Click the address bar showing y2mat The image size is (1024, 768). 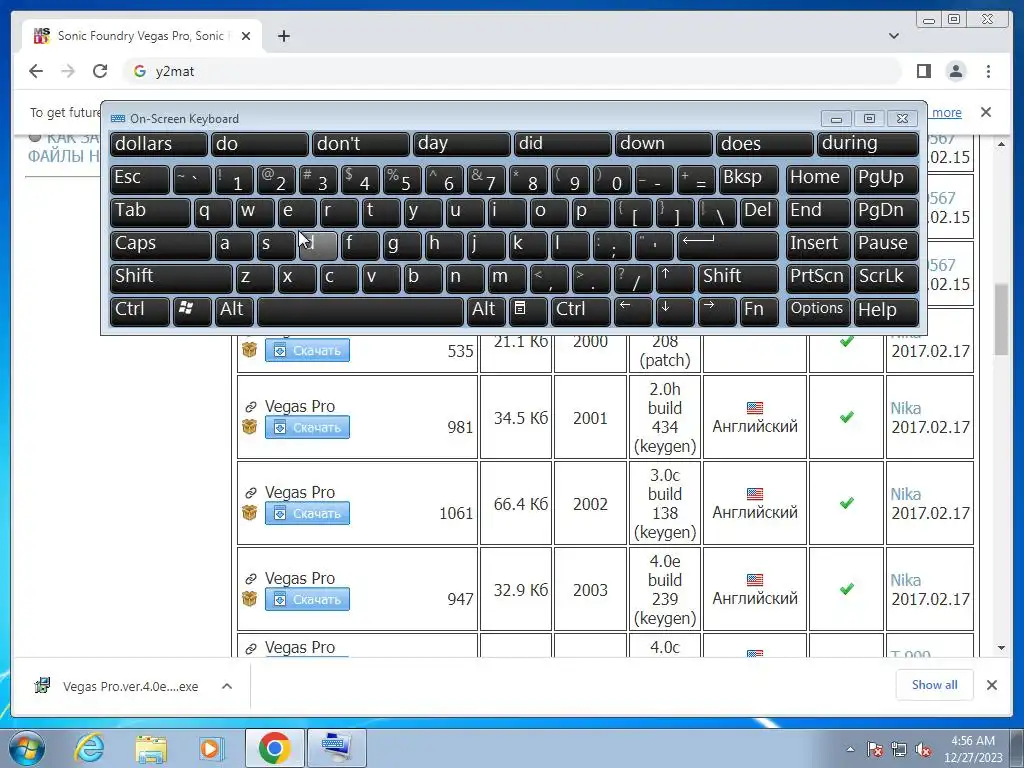point(513,71)
